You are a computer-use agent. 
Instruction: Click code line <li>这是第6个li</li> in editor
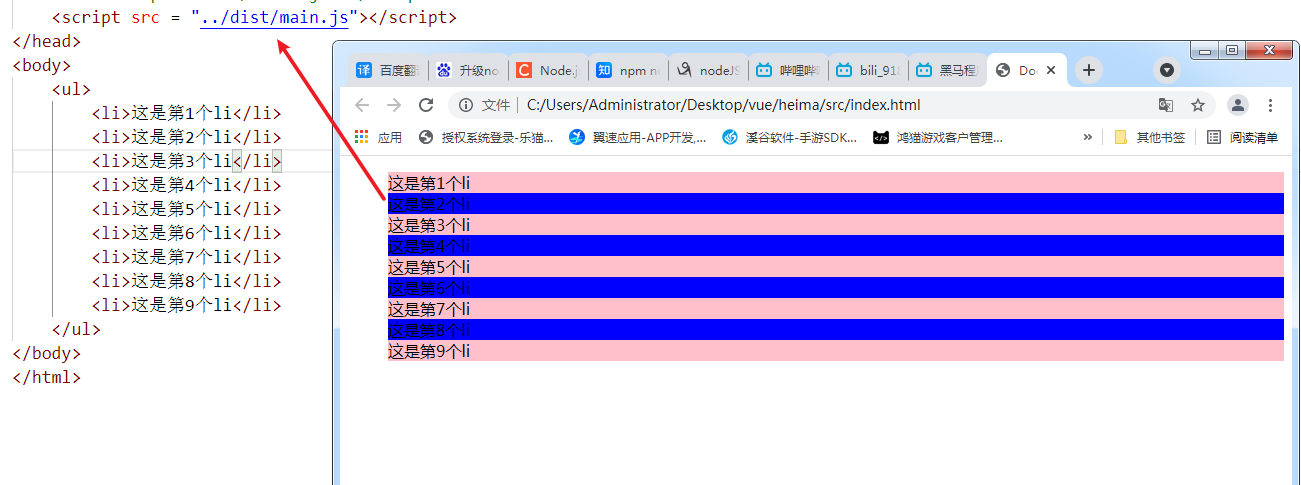coord(186,233)
